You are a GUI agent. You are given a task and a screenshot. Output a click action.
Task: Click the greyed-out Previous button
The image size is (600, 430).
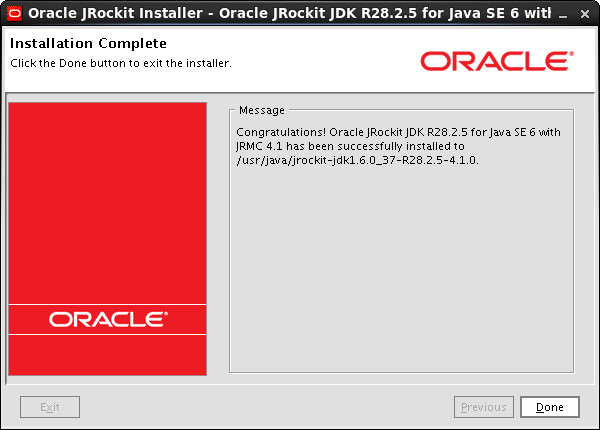pyautogui.click(x=484, y=407)
